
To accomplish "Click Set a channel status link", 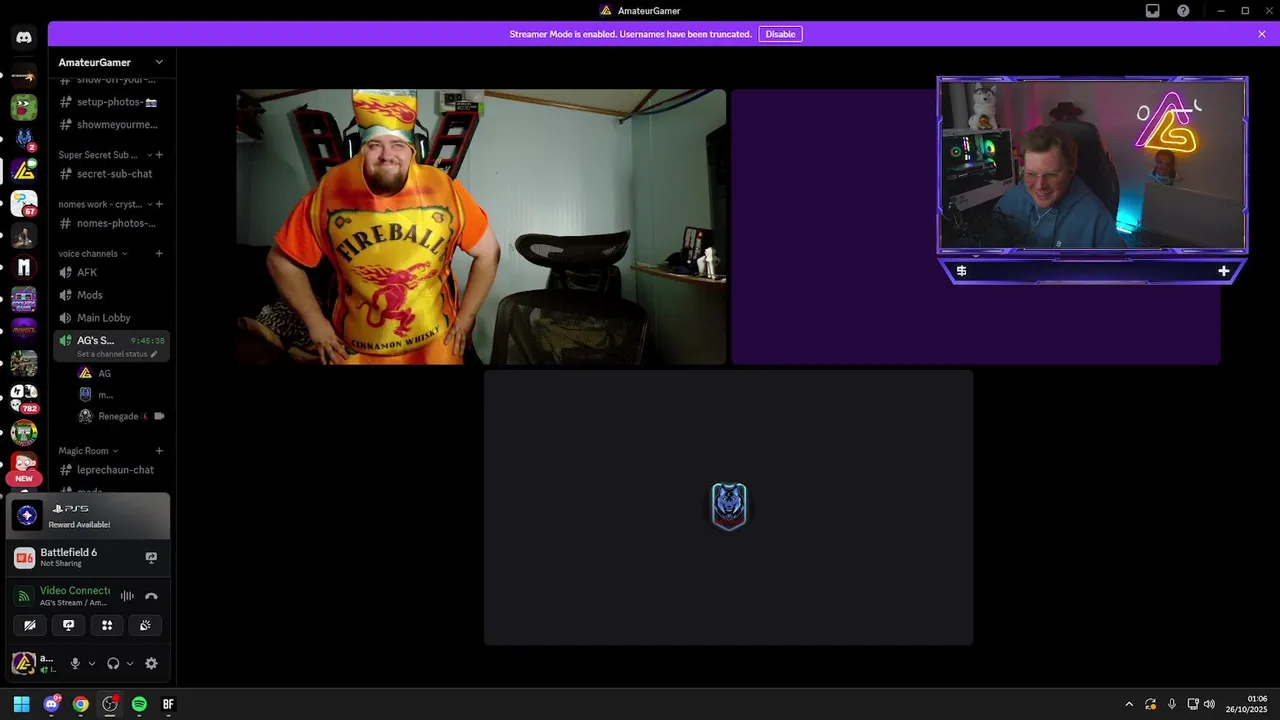I will coord(112,354).
